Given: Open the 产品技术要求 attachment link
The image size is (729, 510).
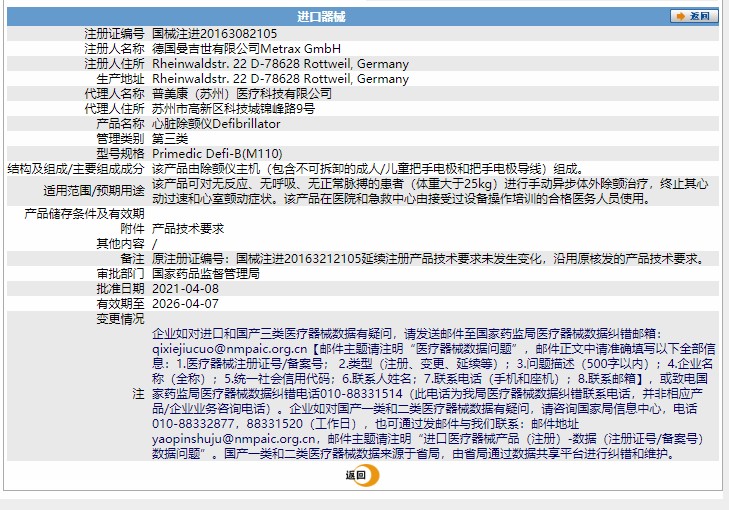Looking at the screenshot, I should click(x=188, y=229).
